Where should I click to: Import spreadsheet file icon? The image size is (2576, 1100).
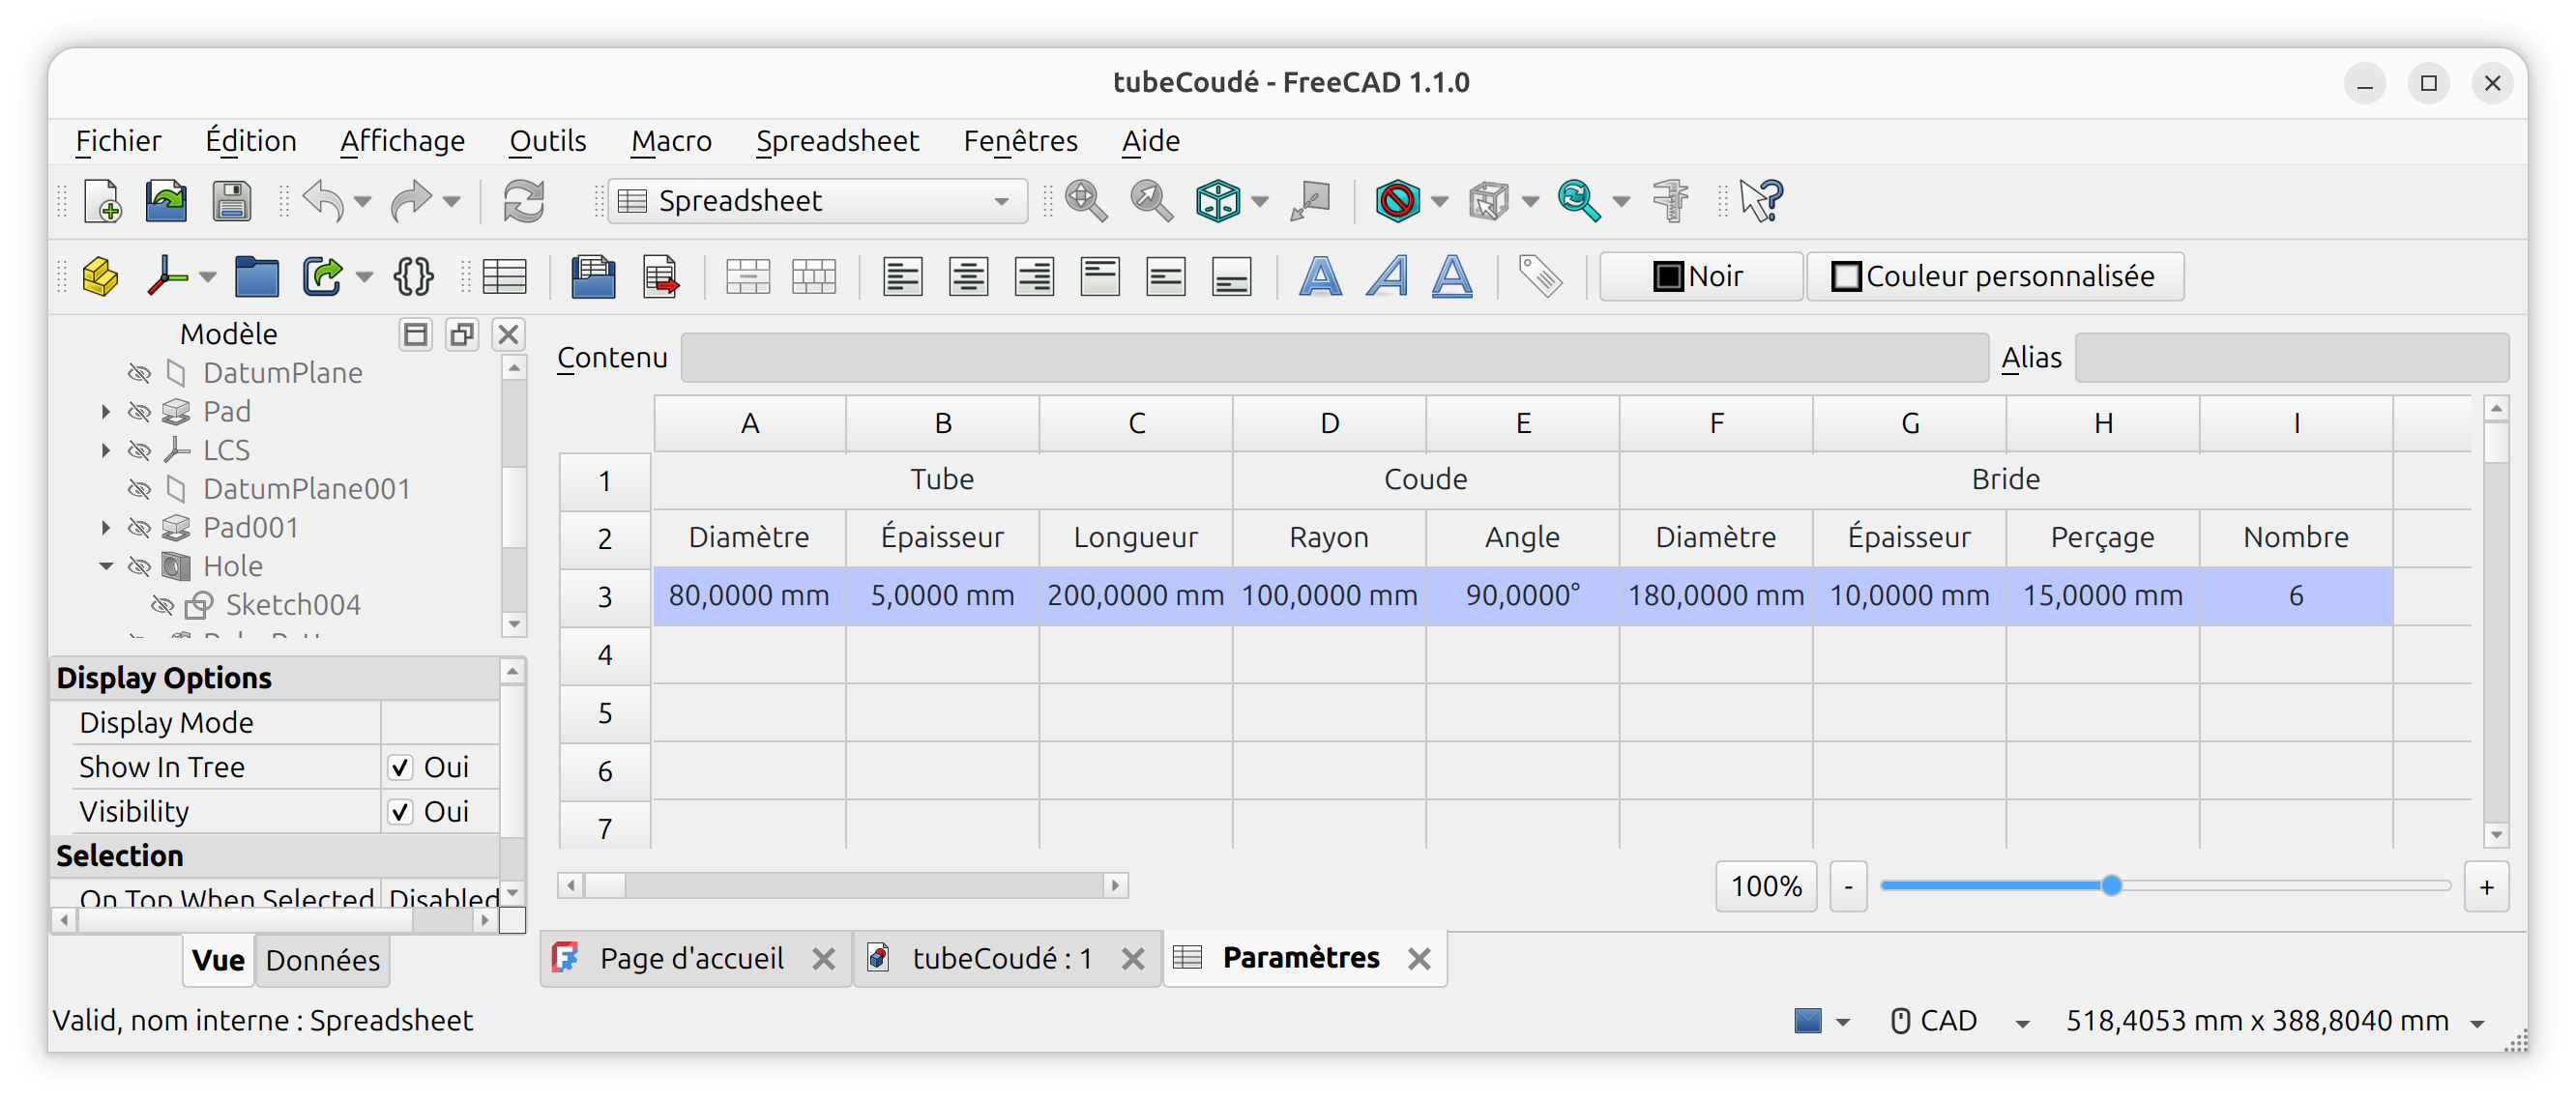[x=594, y=277]
